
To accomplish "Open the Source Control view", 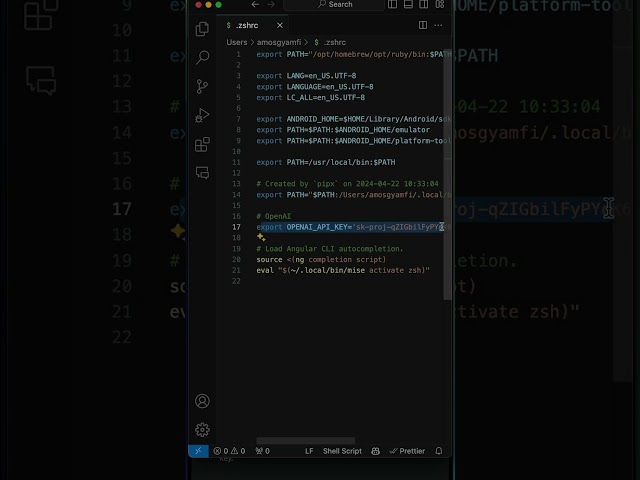I will (202, 86).
